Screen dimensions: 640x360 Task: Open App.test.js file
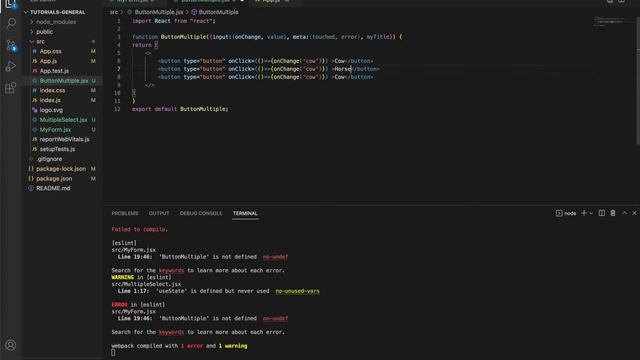[x=54, y=71]
